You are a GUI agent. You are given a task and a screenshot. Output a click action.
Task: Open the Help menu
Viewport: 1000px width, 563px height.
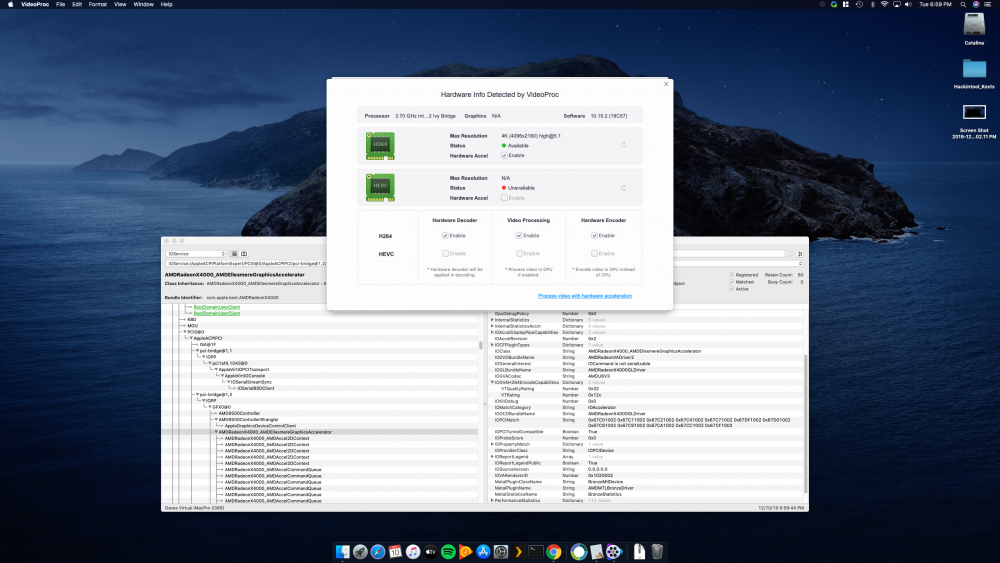point(166,4)
